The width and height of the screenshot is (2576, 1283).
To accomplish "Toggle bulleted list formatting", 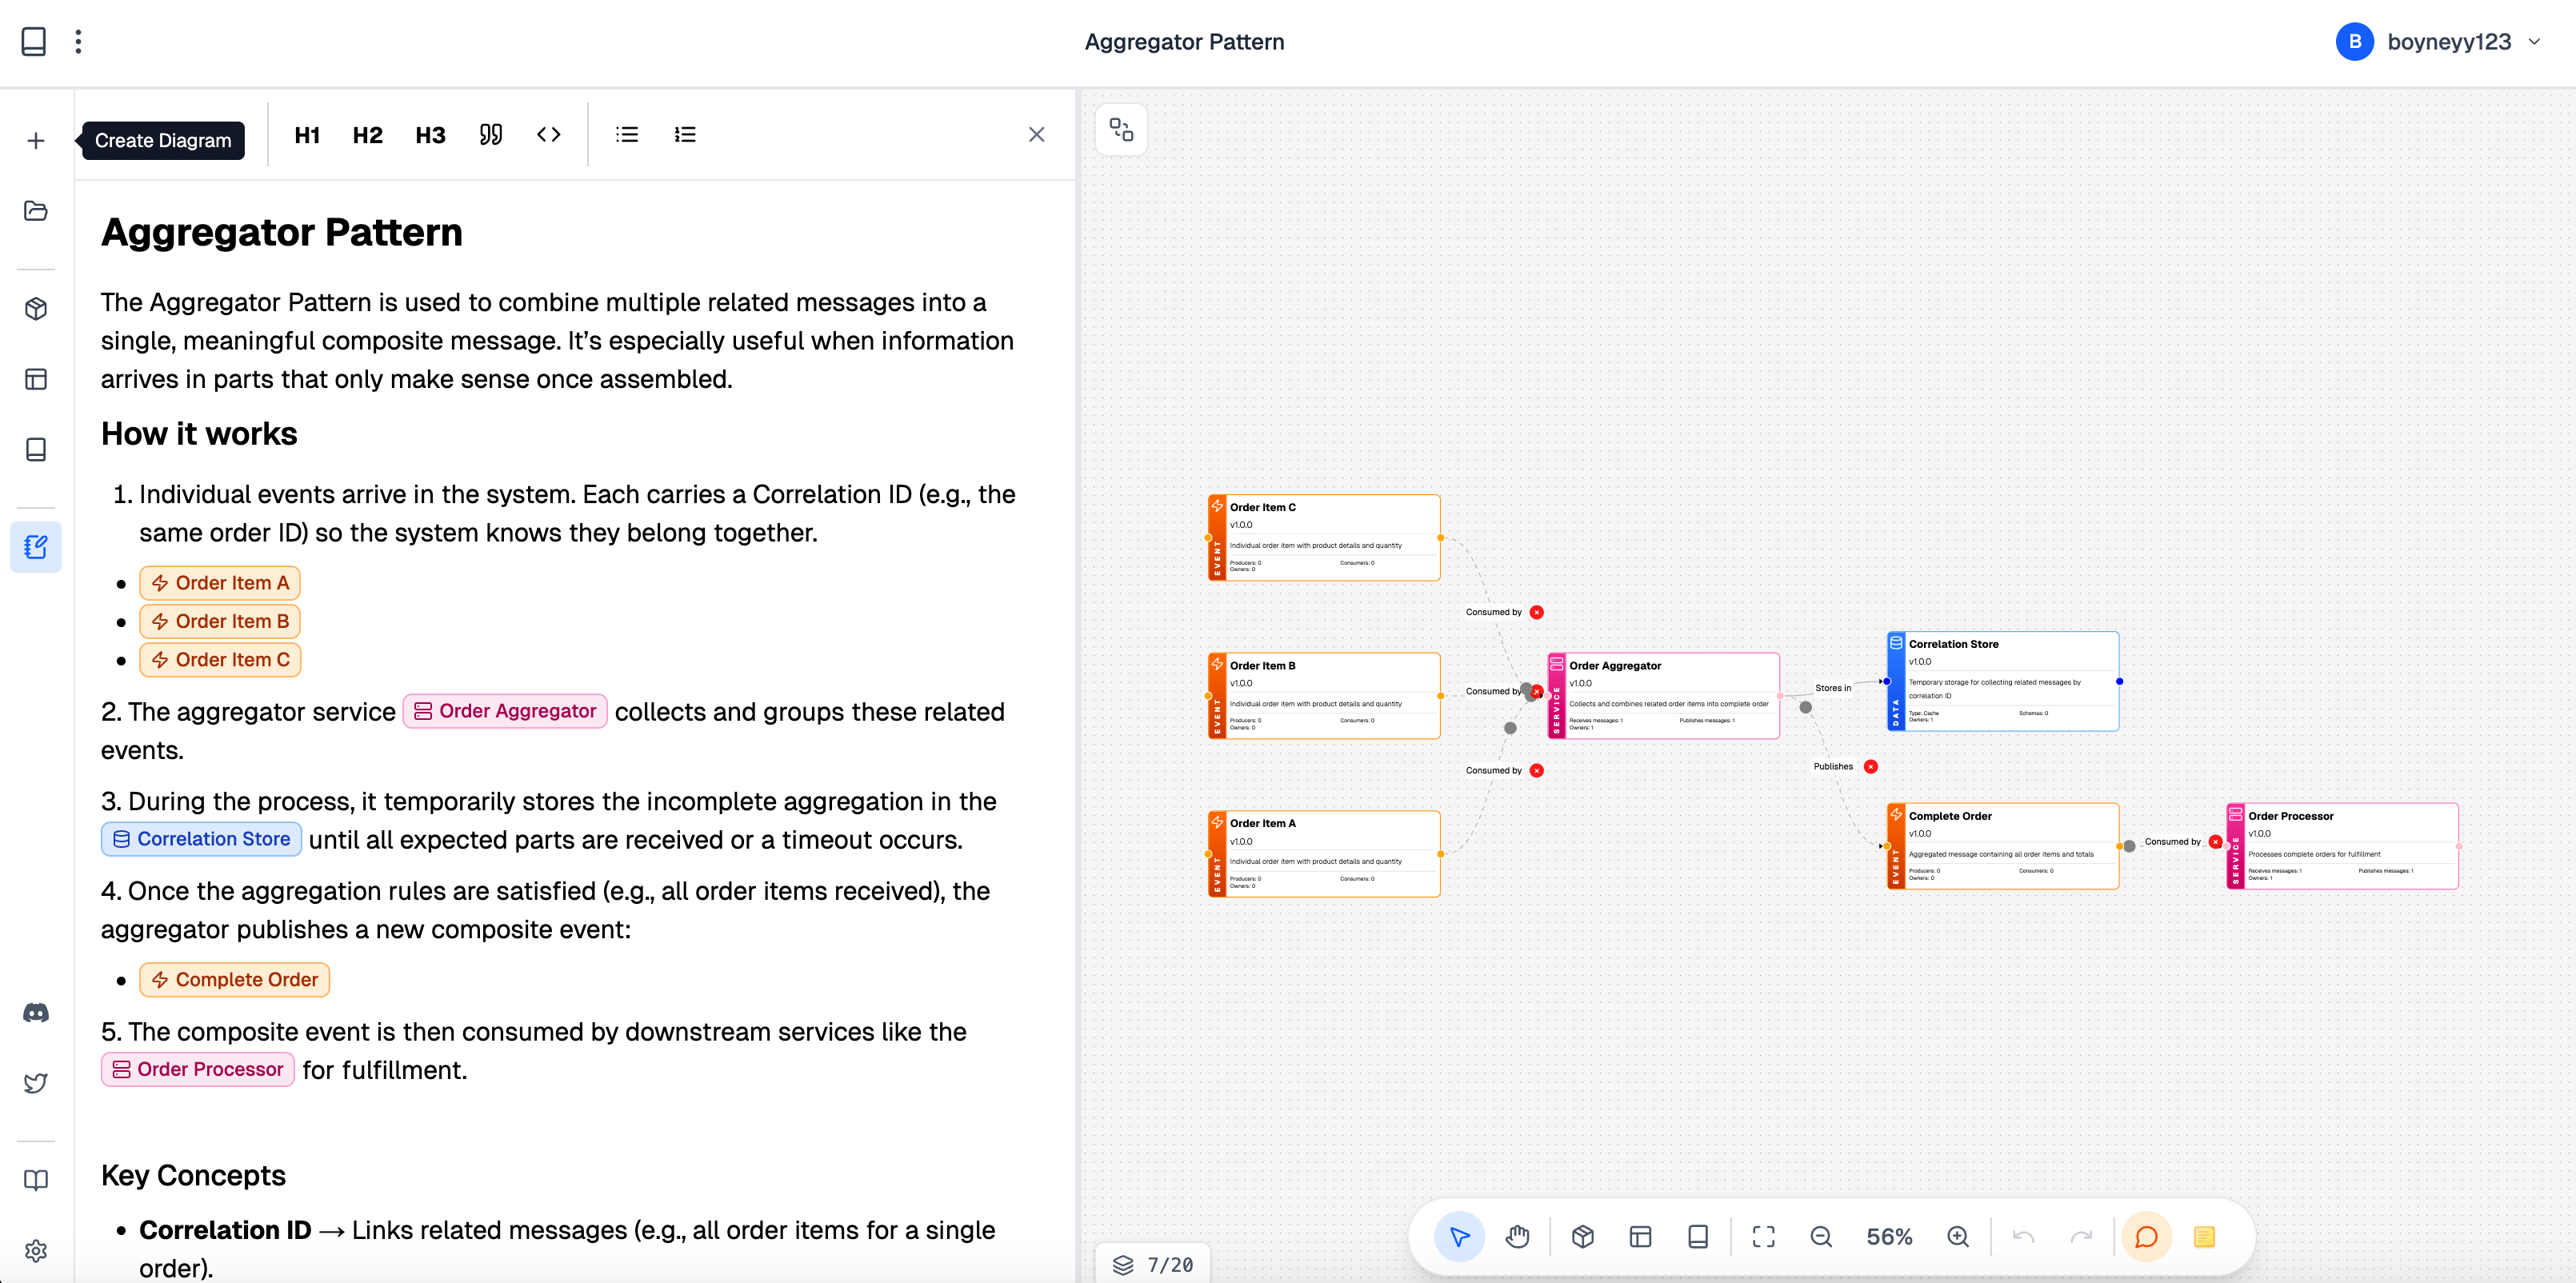I will click(x=627, y=135).
